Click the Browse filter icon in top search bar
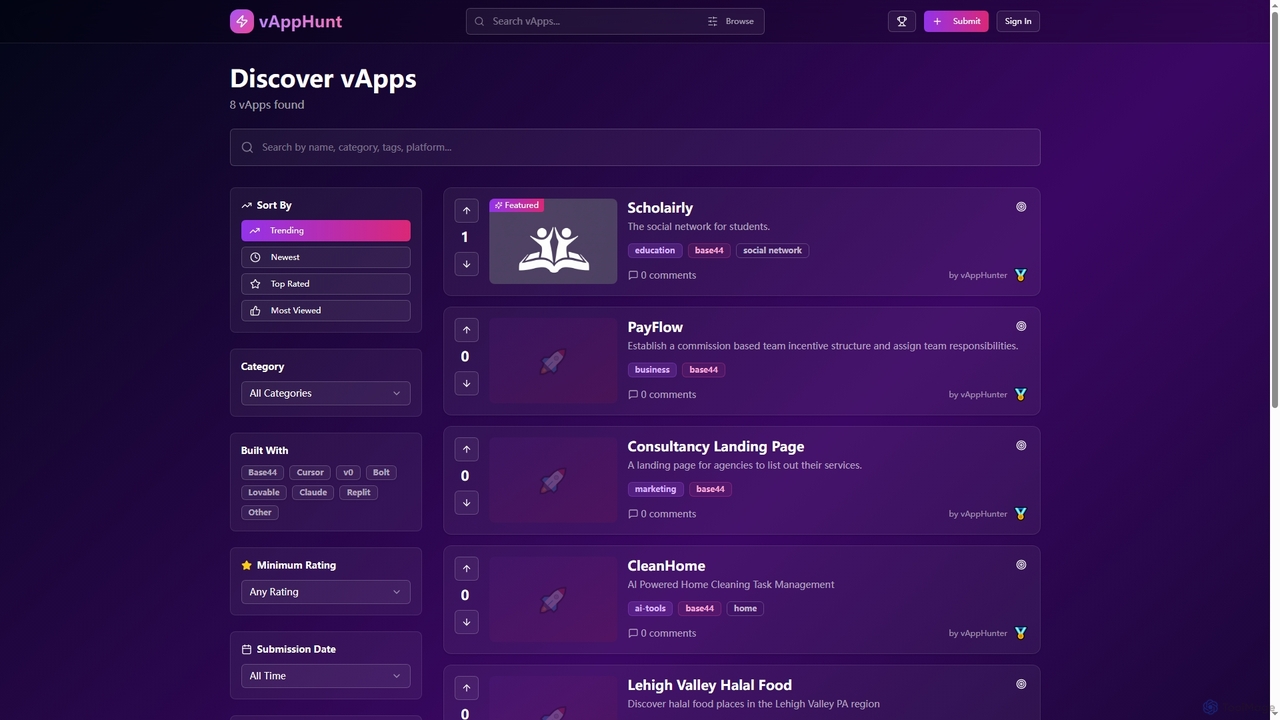The width and height of the screenshot is (1280, 720). pyautogui.click(x=713, y=21)
